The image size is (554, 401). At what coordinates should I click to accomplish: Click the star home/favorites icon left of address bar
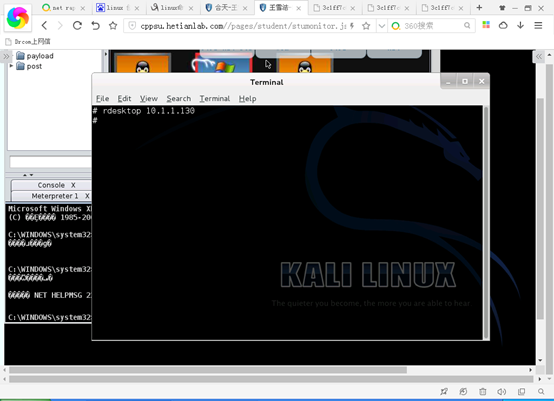point(113,25)
